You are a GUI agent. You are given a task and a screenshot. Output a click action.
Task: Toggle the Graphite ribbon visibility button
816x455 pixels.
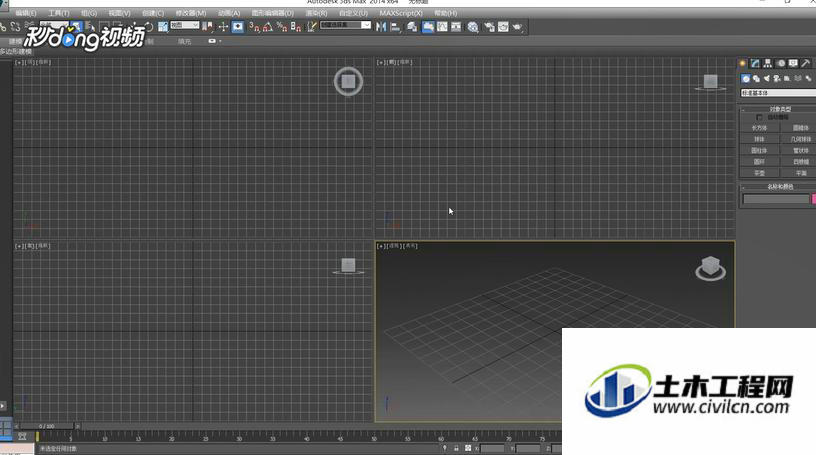point(428,27)
